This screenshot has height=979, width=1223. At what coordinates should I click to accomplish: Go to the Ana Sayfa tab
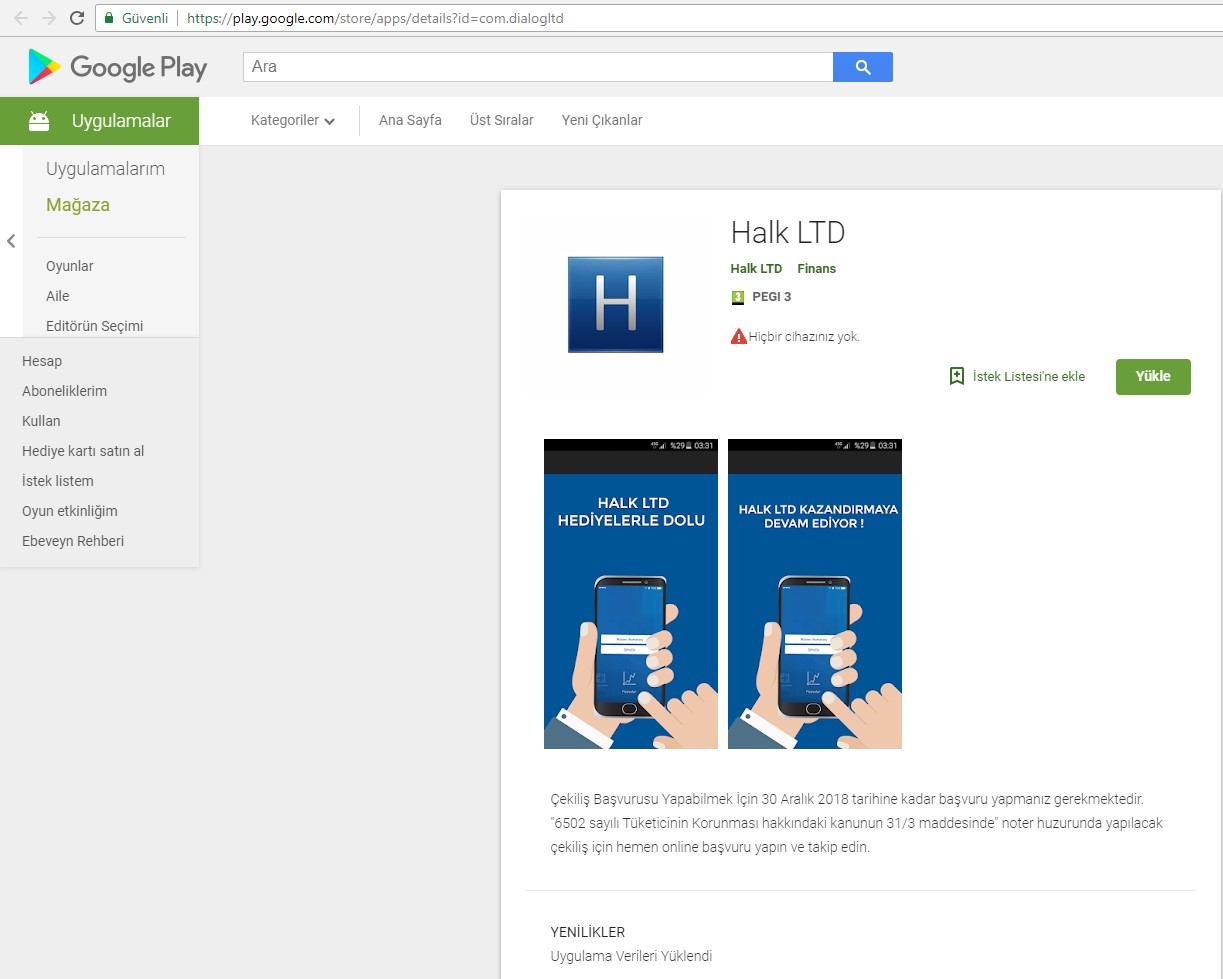pos(410,121)
